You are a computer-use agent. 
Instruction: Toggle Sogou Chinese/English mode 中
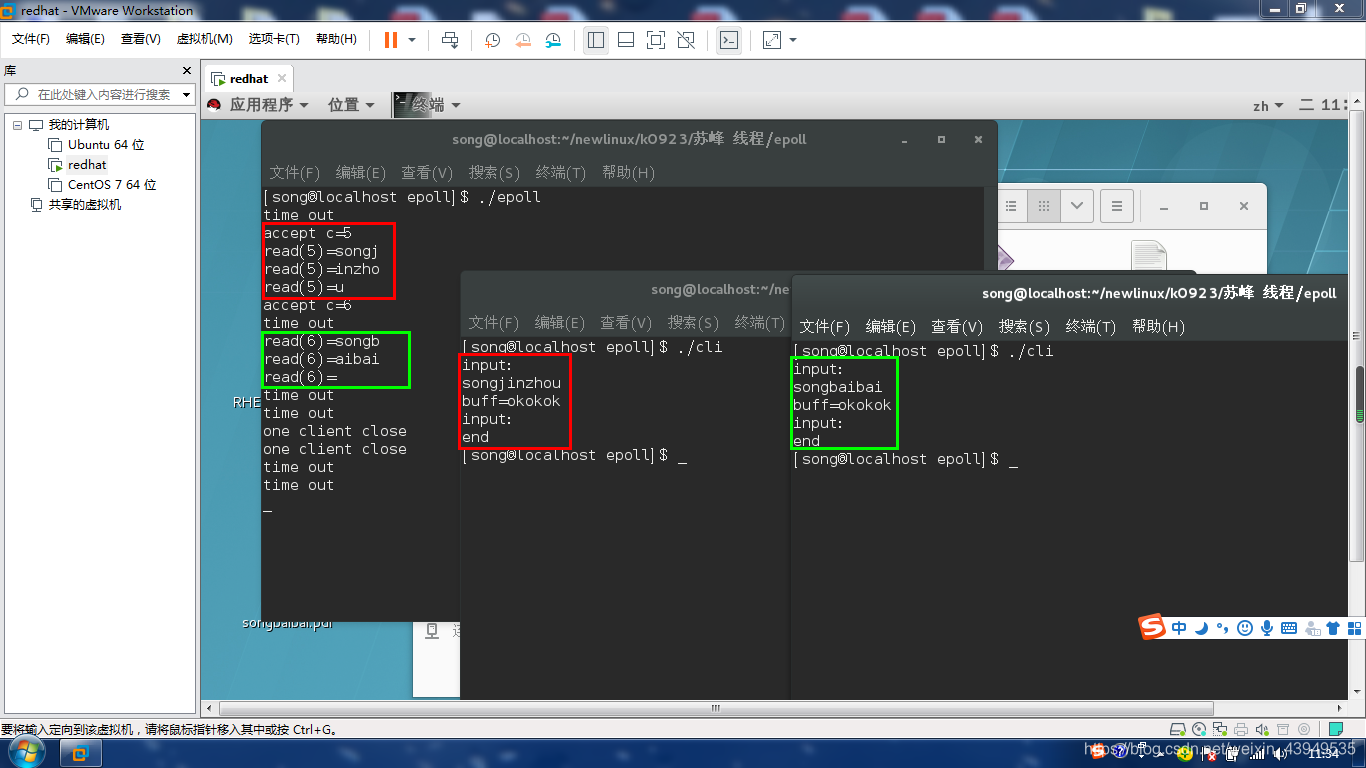pyautogui.click(x=1180, y=628)
